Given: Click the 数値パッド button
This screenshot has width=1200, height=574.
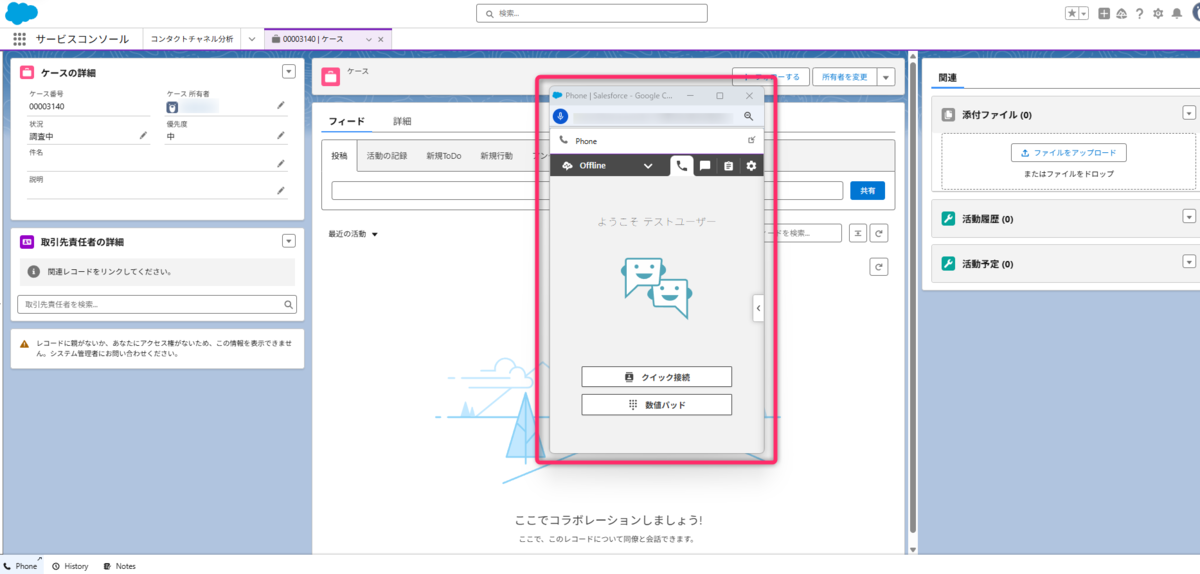Looking at the screenshot, I should (x=656, y=404).
